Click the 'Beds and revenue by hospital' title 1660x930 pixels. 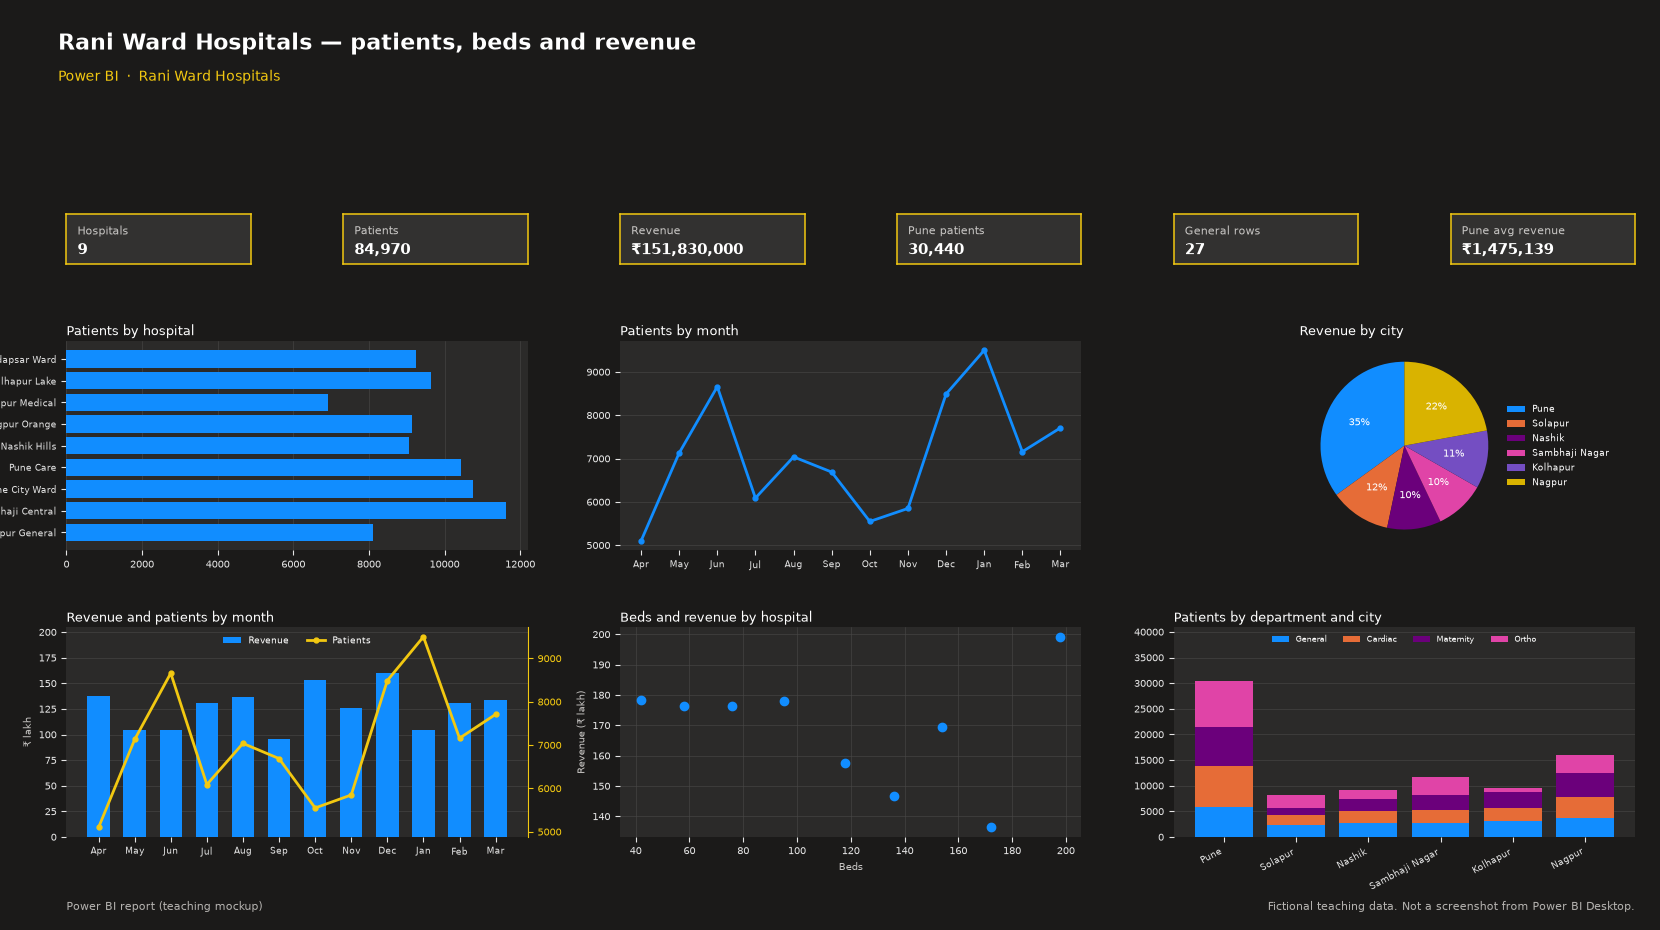(x=716, y=618)
